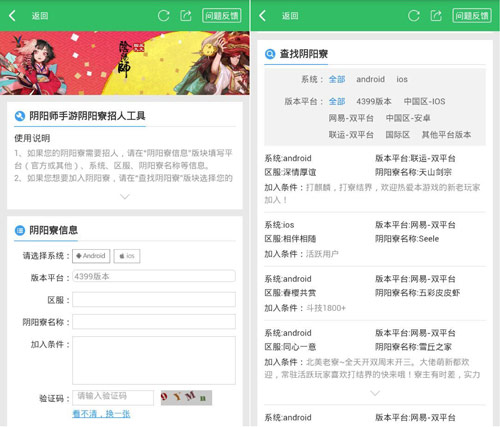Filter system by ios in search panel

point(402,79)
